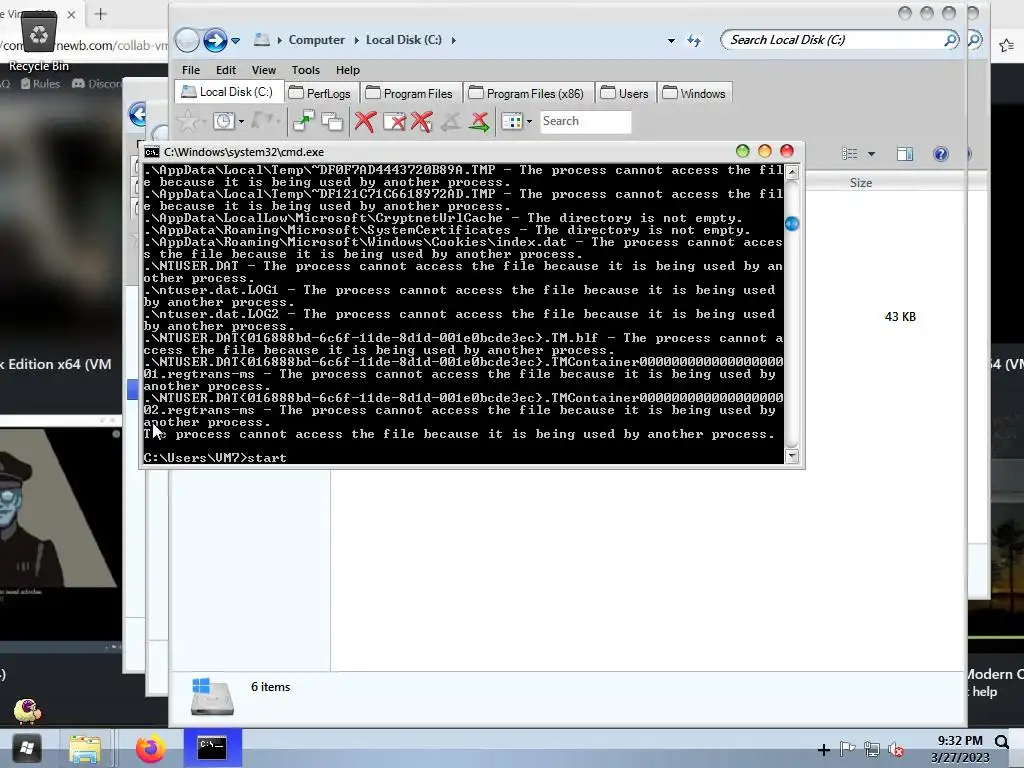Click the muted volume tray icon
Viewport: 1024px width, 768px height.
coord(896,750)
